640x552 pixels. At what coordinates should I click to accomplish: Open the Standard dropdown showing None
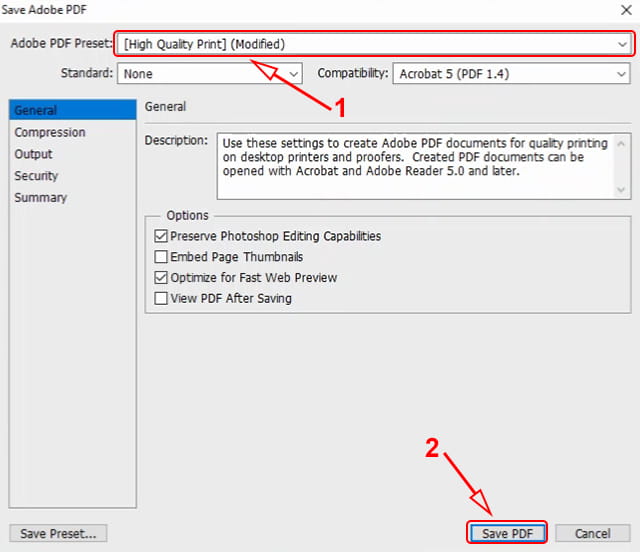[210, 73]
